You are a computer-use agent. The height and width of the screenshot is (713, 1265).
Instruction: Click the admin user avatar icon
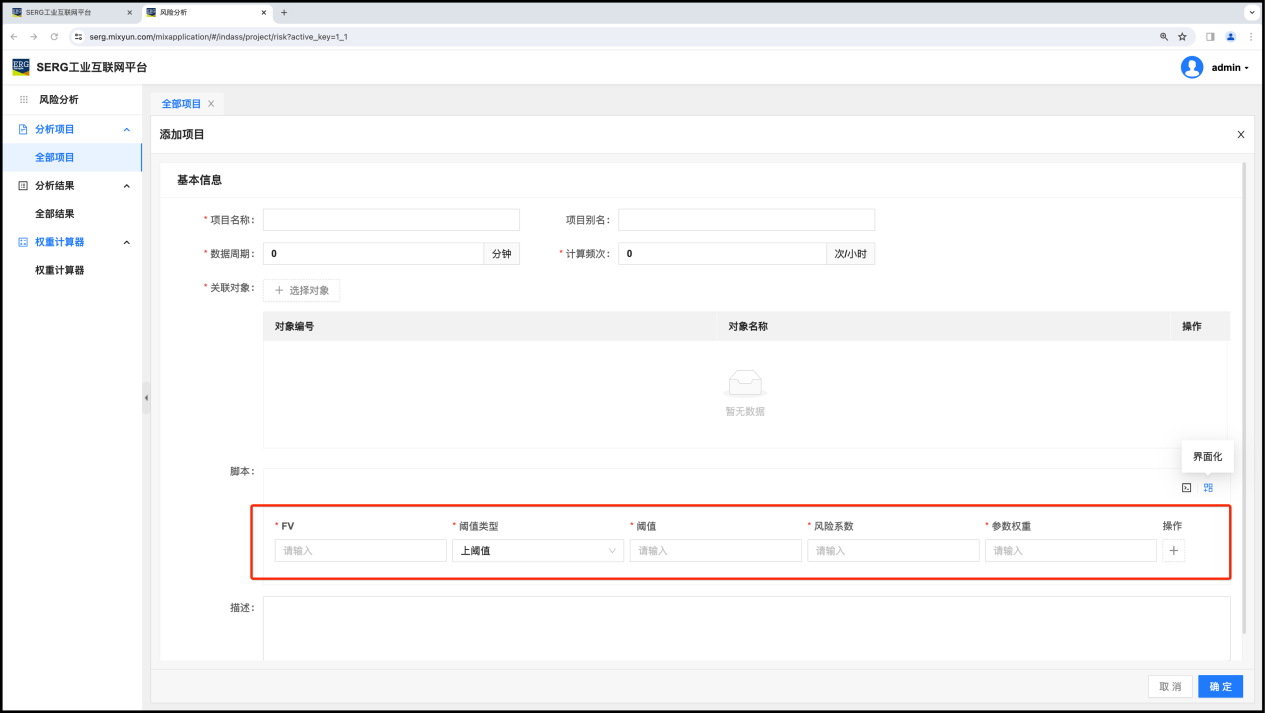(1191, 67)
